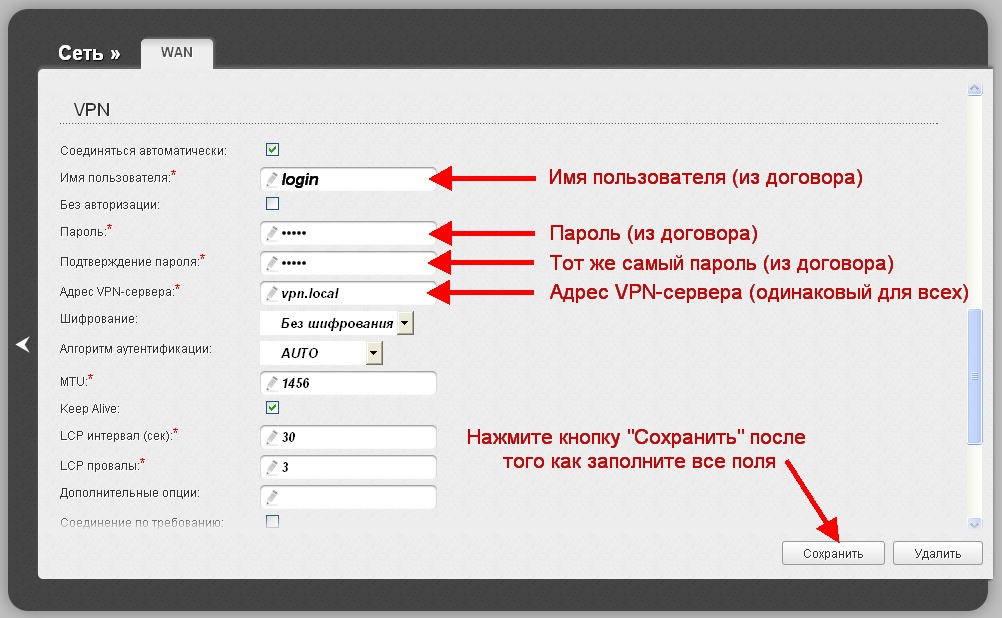Click scrollbar up arrow at top

pyautogui.click(x=975, y=90)
